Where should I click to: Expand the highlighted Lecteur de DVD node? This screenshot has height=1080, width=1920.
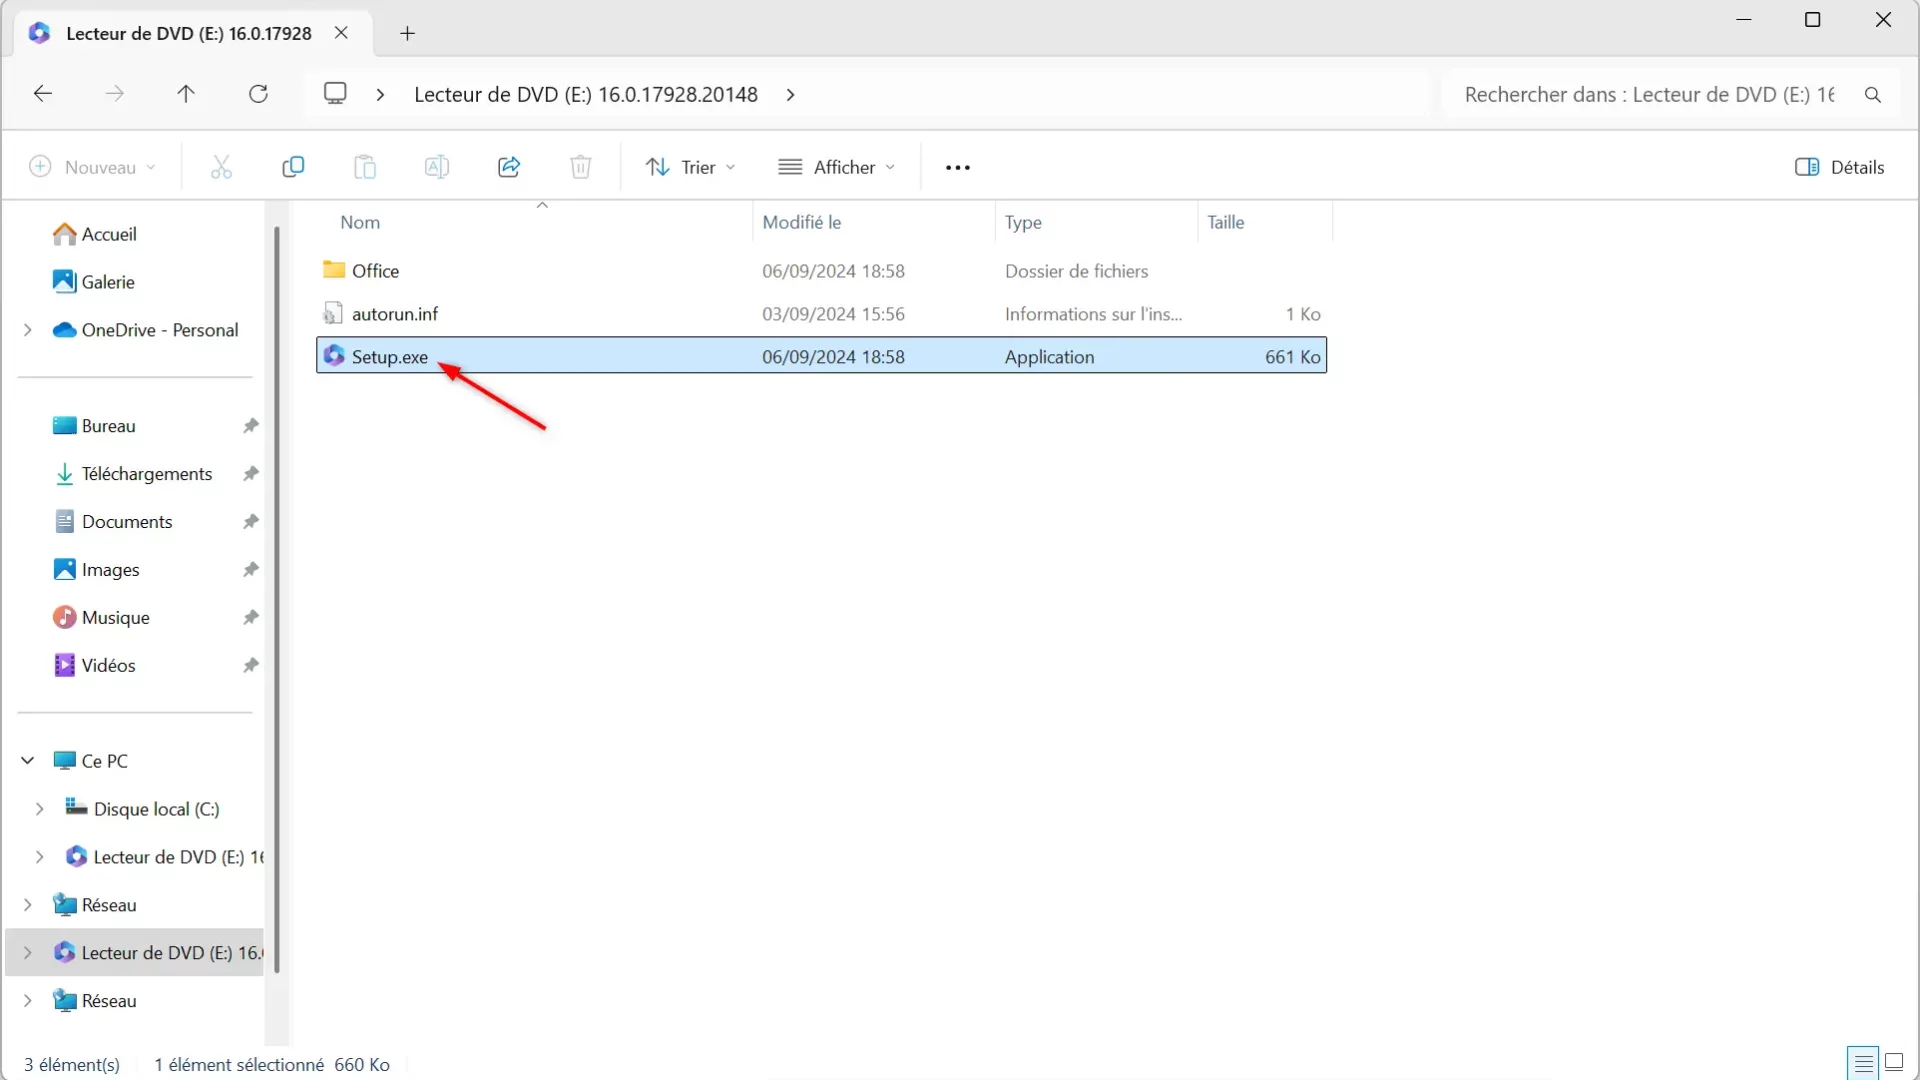28,953
